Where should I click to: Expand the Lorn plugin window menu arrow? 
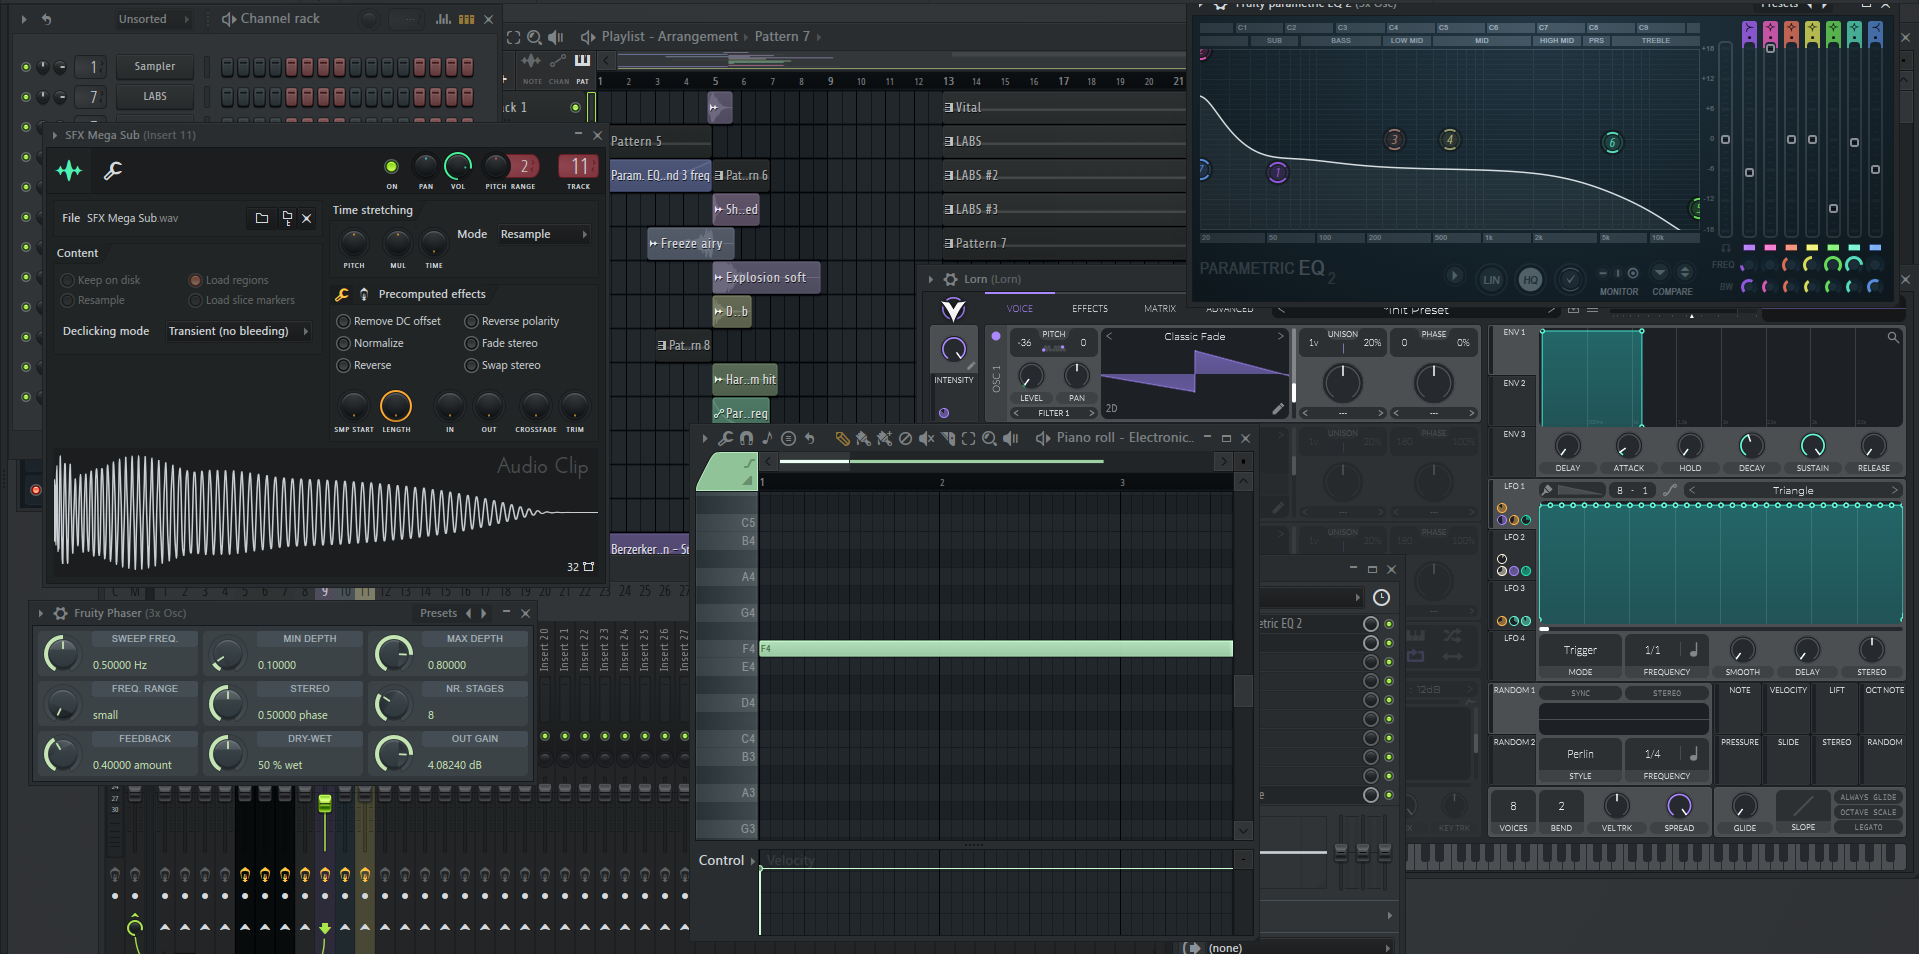[931, 279]
